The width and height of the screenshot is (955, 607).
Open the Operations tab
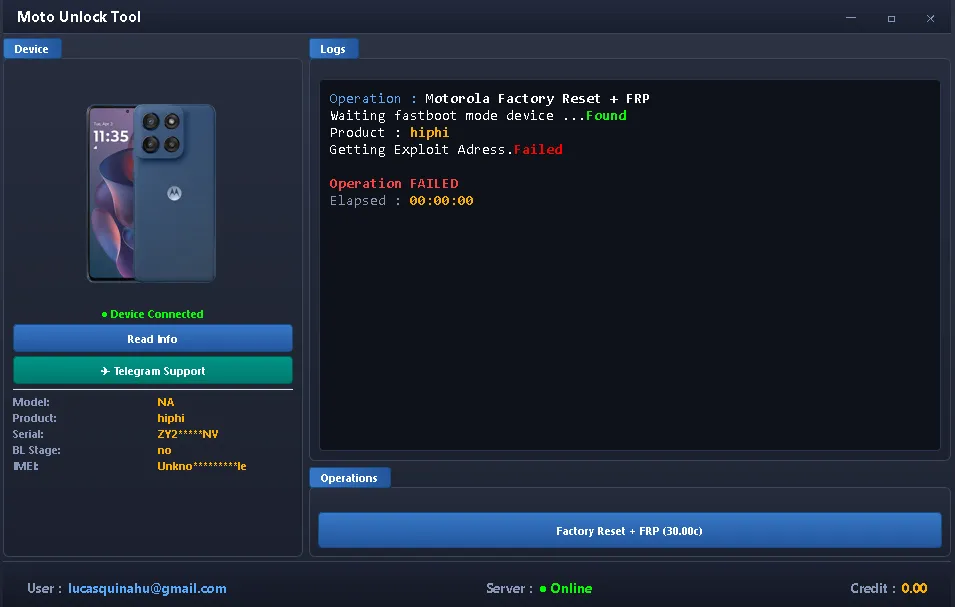click(349, 478)
